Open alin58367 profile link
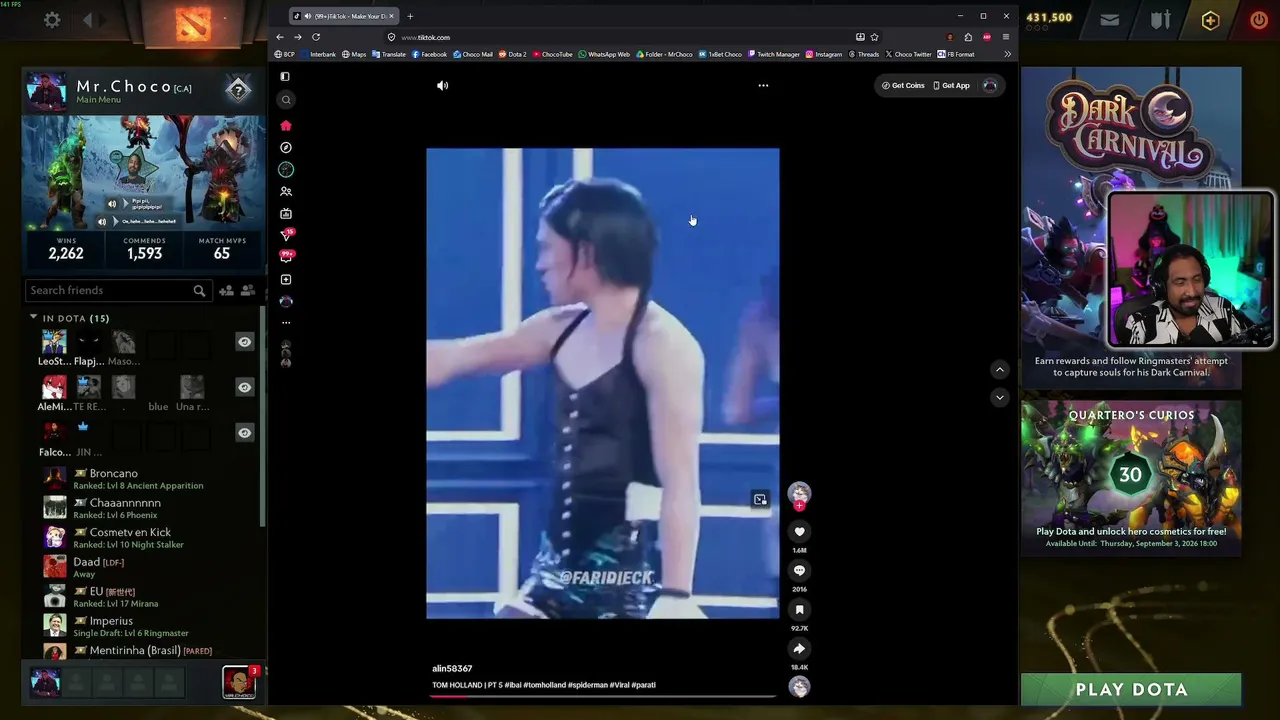1280x720 pixels. point(452,669)
